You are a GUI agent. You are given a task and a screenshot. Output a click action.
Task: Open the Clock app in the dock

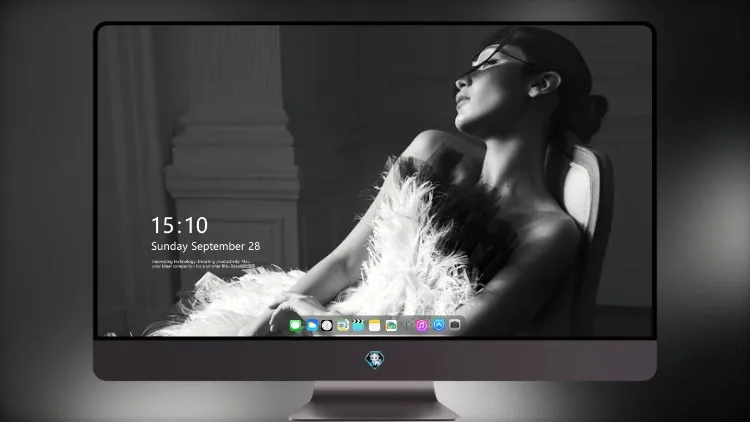(327, 326)
